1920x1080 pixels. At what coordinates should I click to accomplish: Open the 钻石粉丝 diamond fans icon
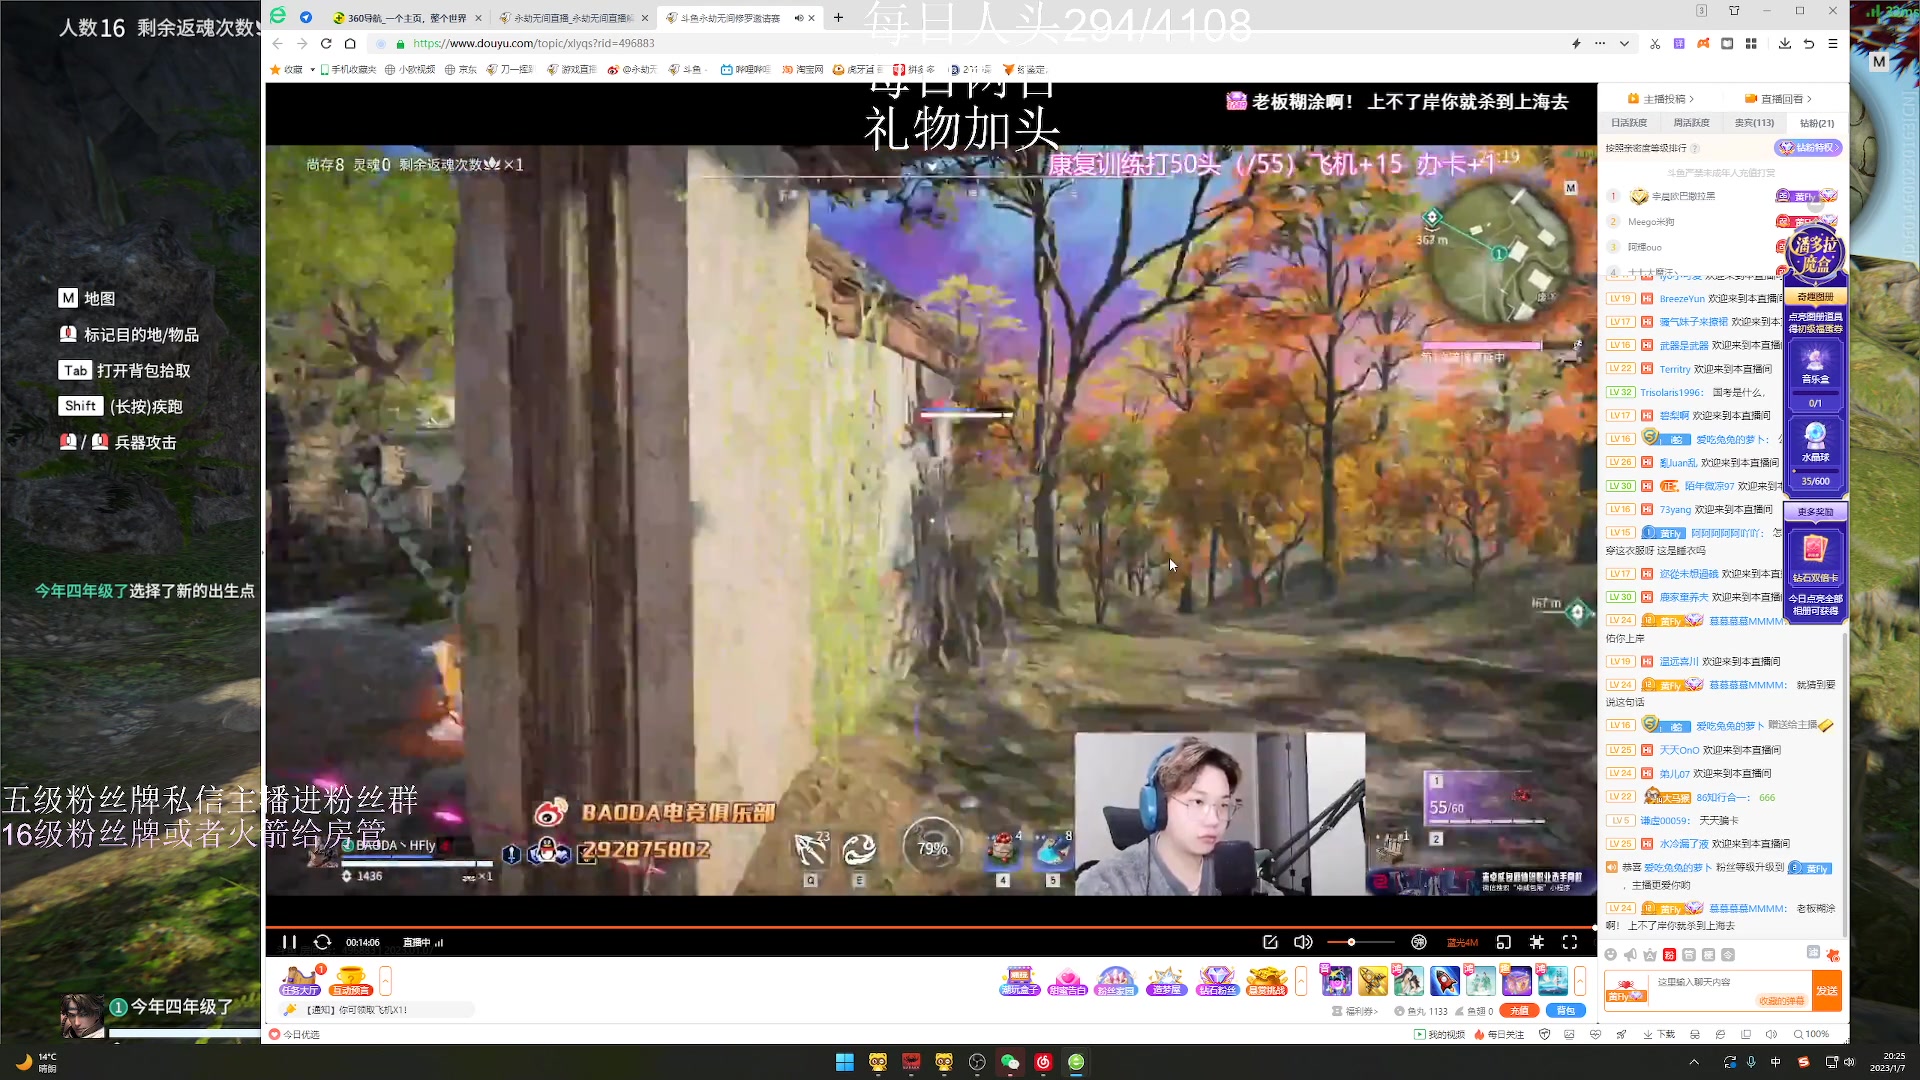[1217, 981]
